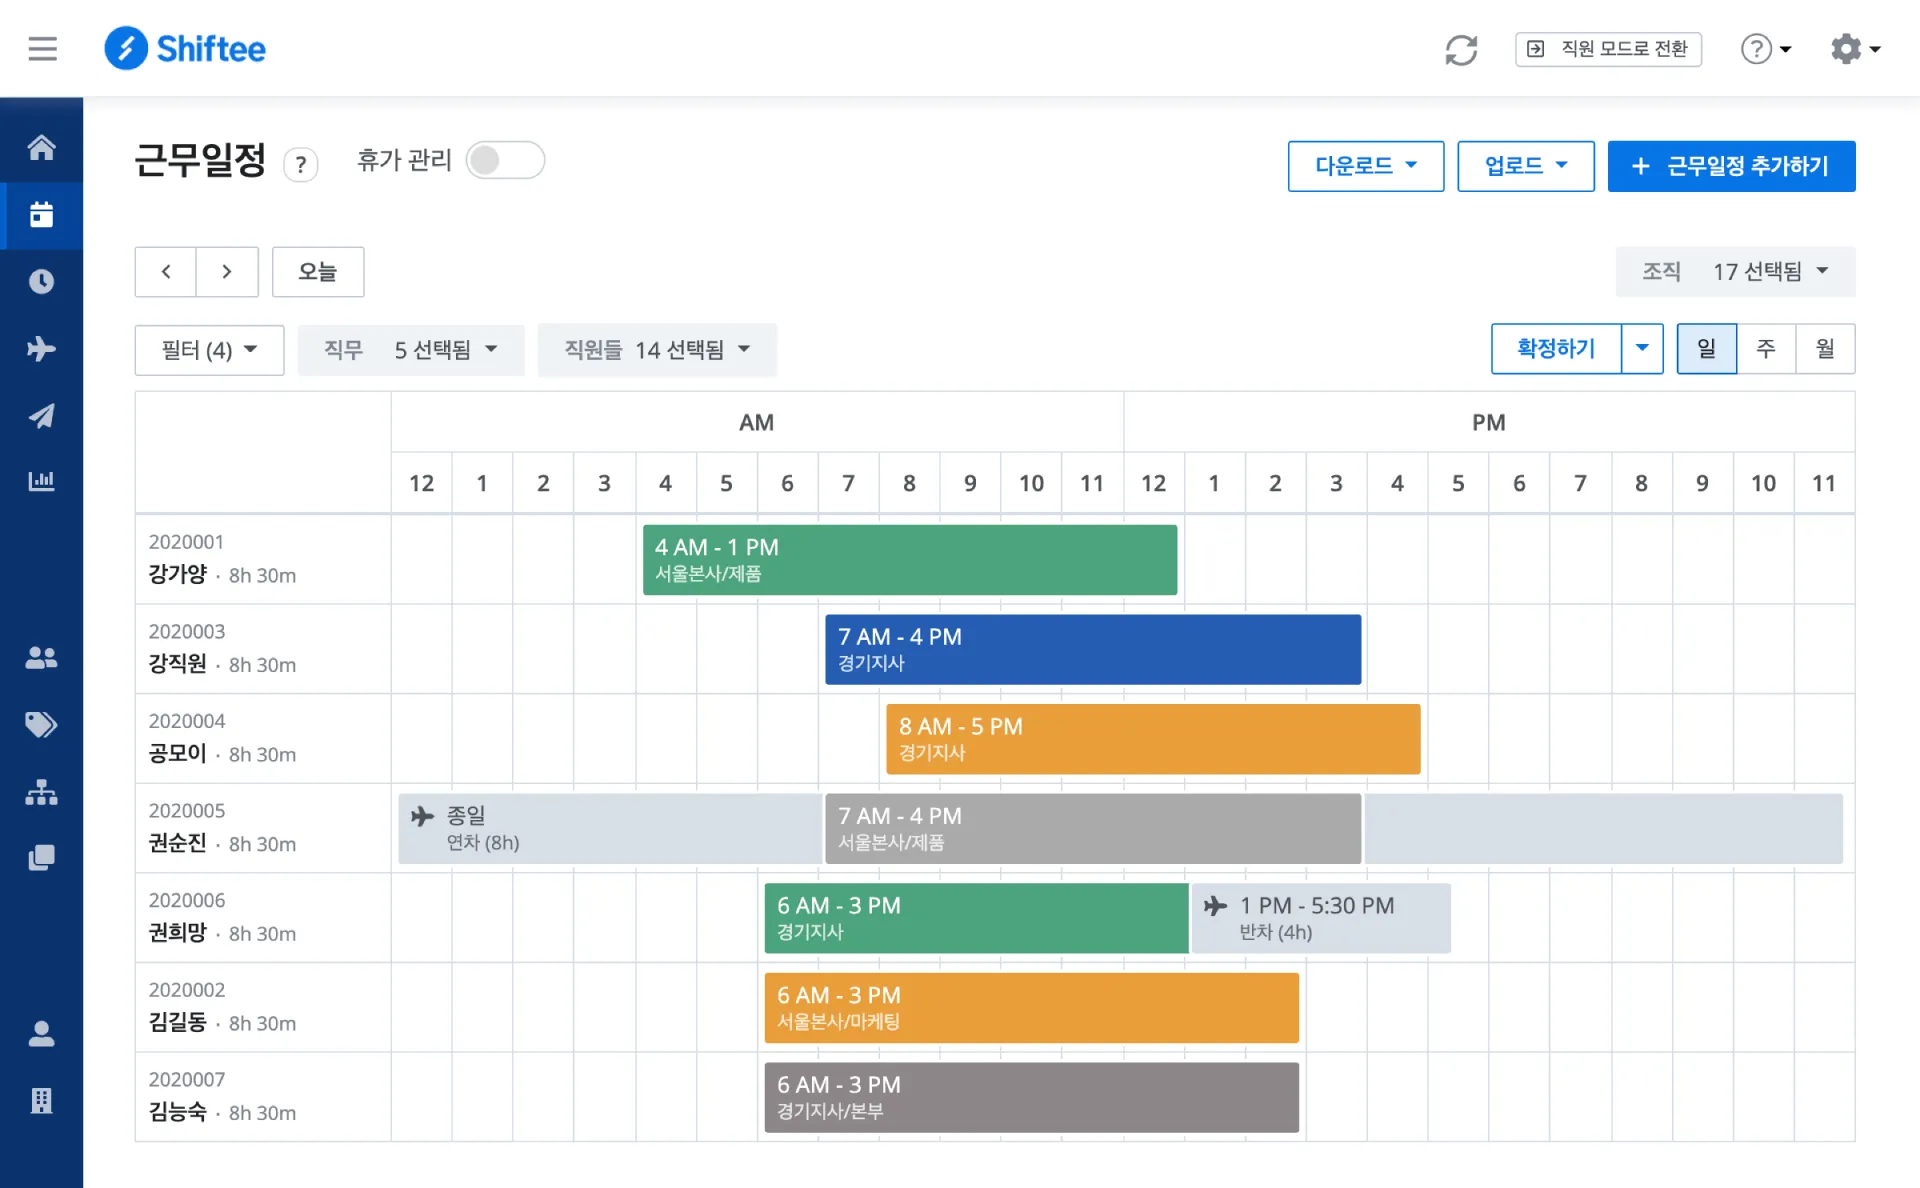Click the tags icon in sidebar
Image resolution: width=1920 pixels, height=1188 pixels.
(x=41, y=725)
